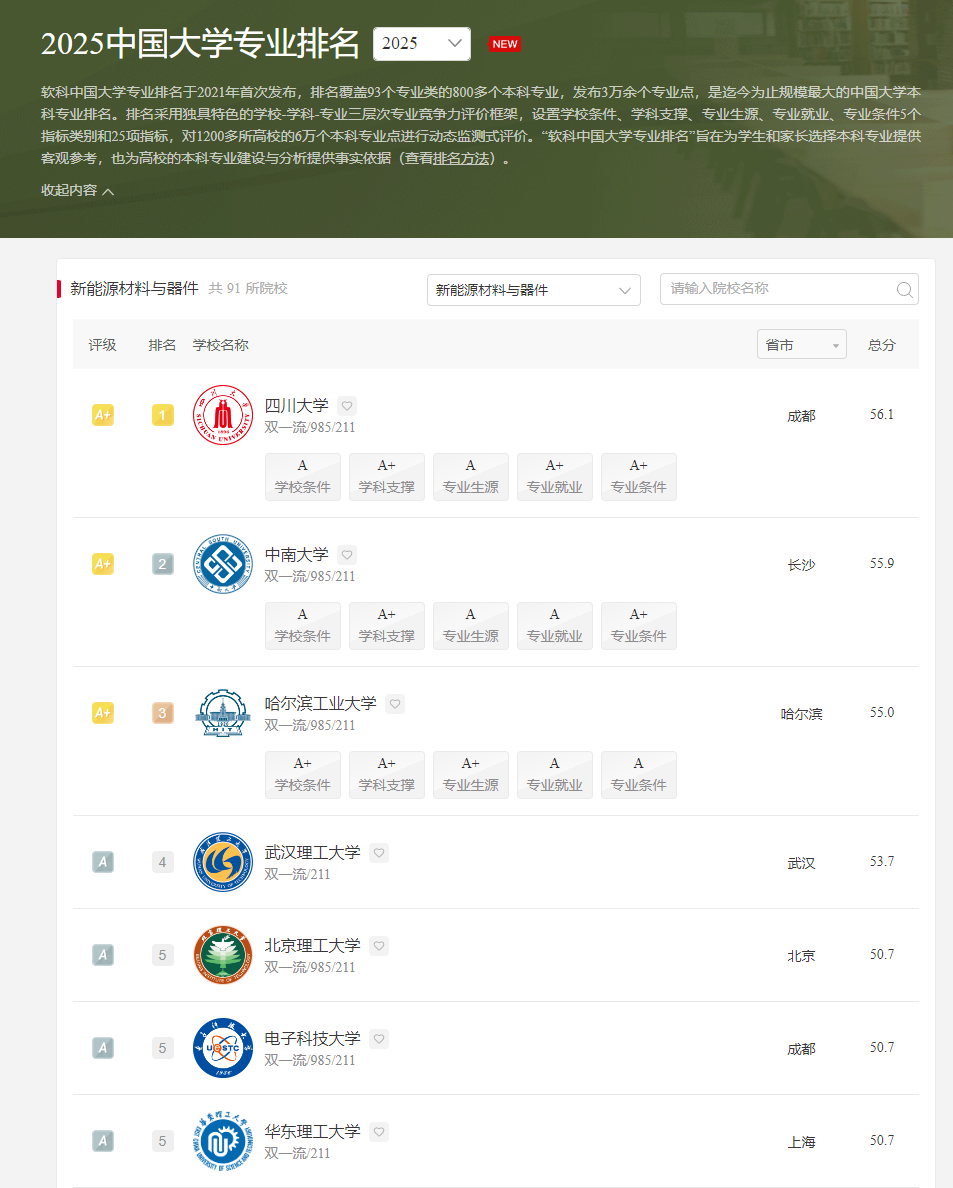
Task: Click 华东理工大学's rank 5 badge
Action: [x=163, y=1141]
